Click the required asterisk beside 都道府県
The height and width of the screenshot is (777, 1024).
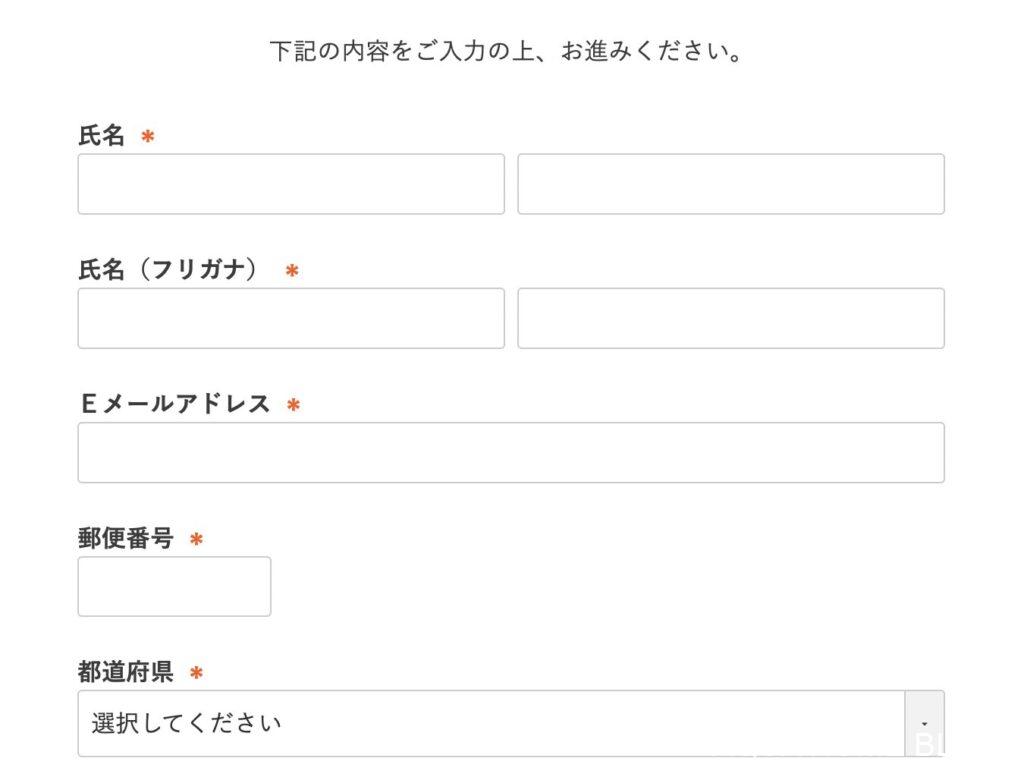[x=196, y=673]
